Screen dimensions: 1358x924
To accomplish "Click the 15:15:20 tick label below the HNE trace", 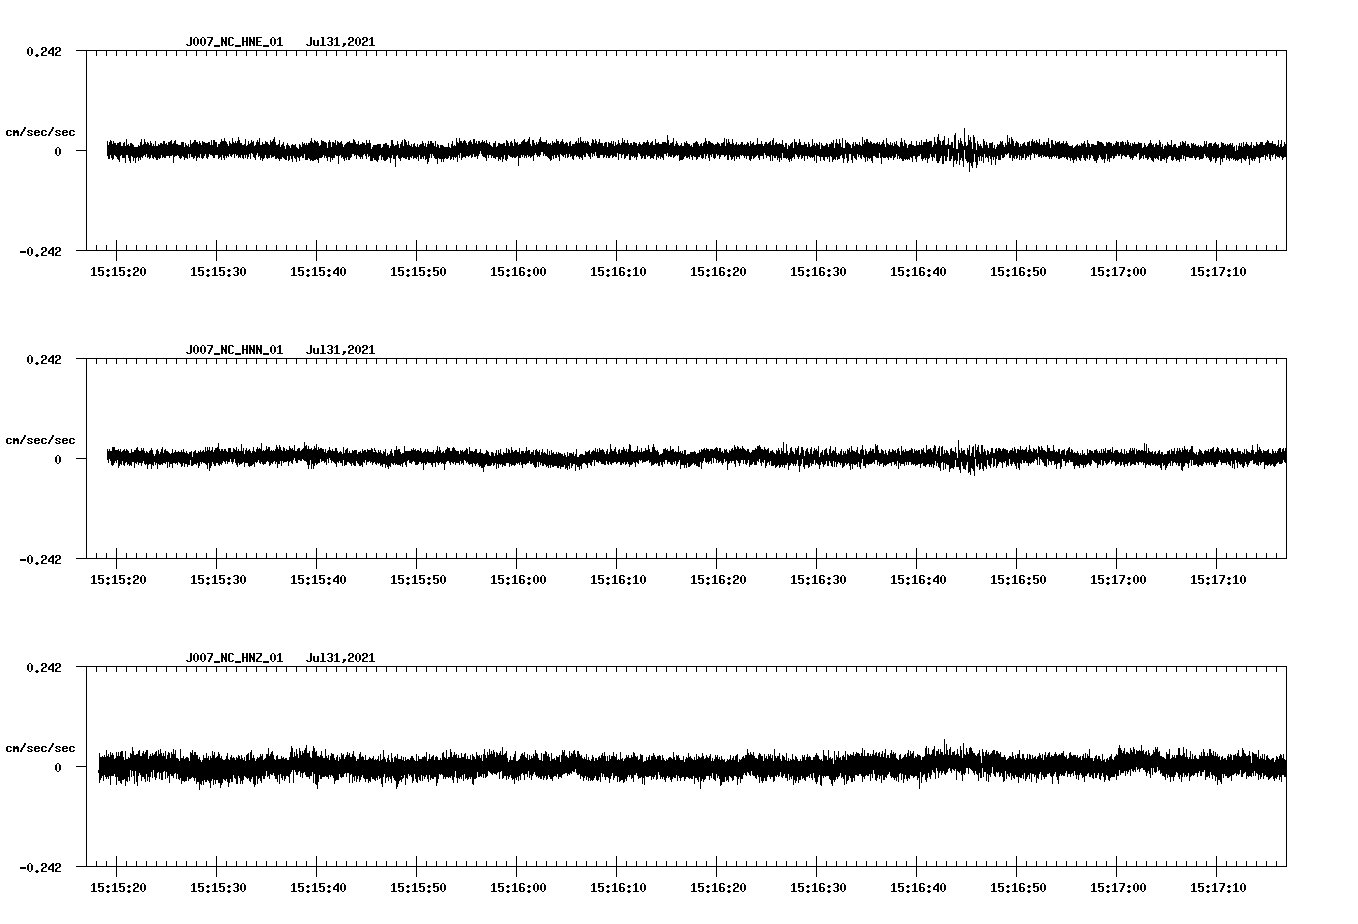I will [x=117, y=270].
